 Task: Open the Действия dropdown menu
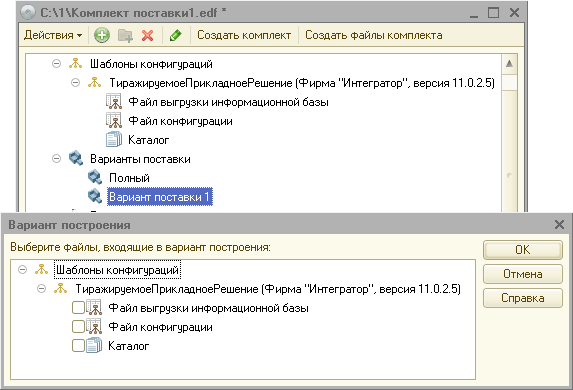(x=53, y=35)
